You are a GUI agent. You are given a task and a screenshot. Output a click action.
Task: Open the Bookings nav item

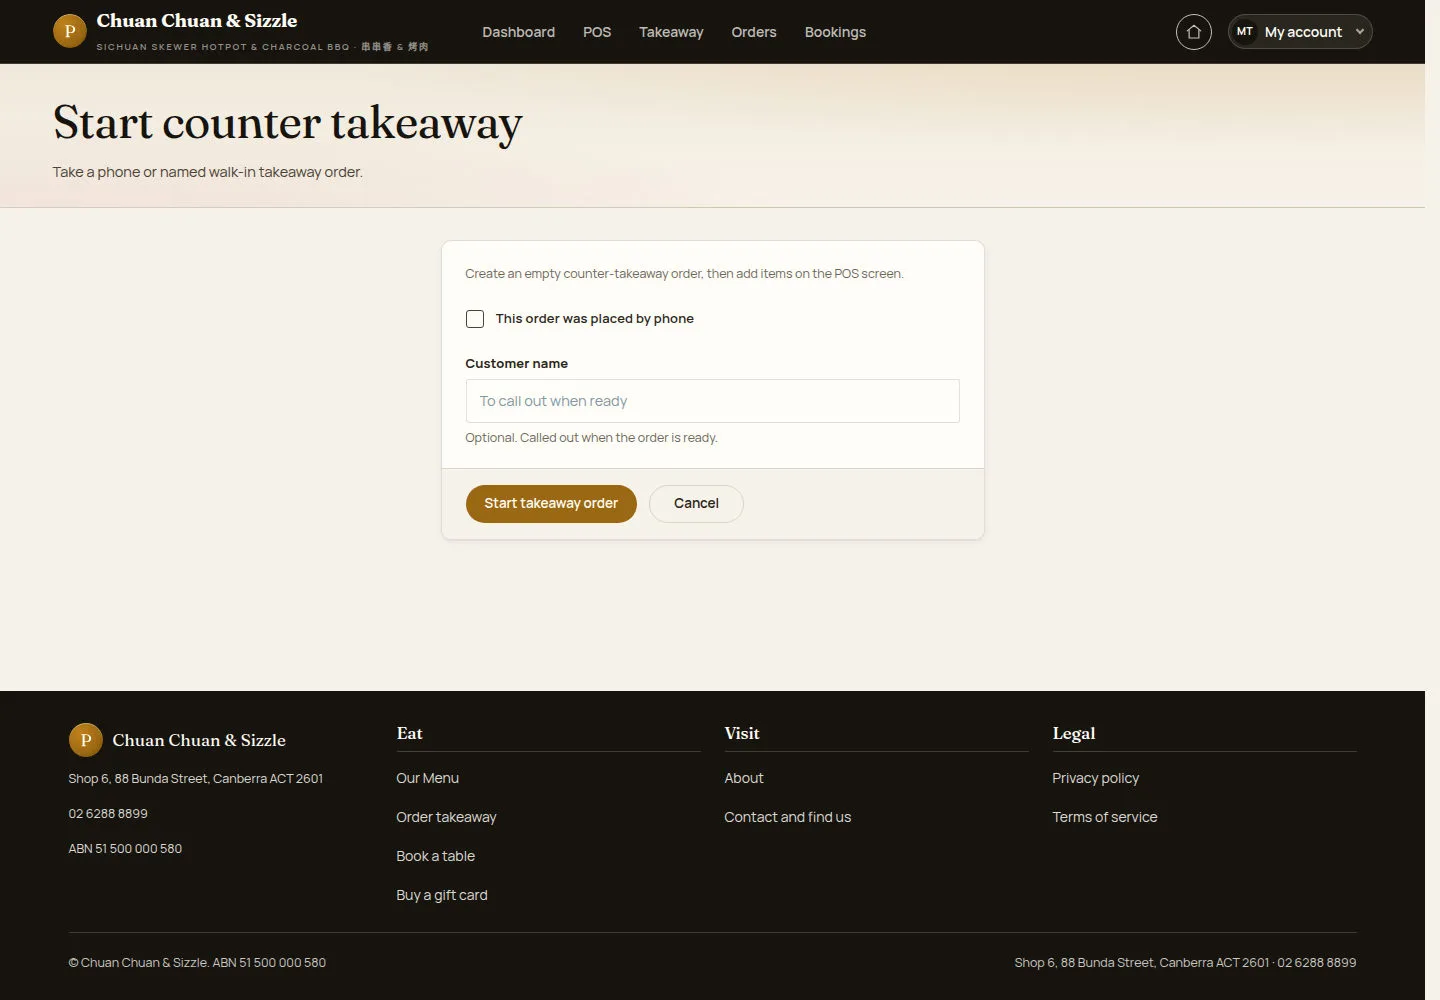pos(835,32)
